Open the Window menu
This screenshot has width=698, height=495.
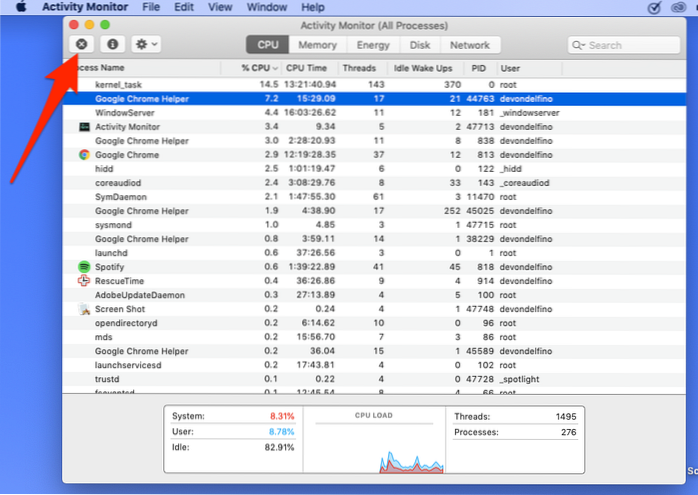[x=266, y=7]
